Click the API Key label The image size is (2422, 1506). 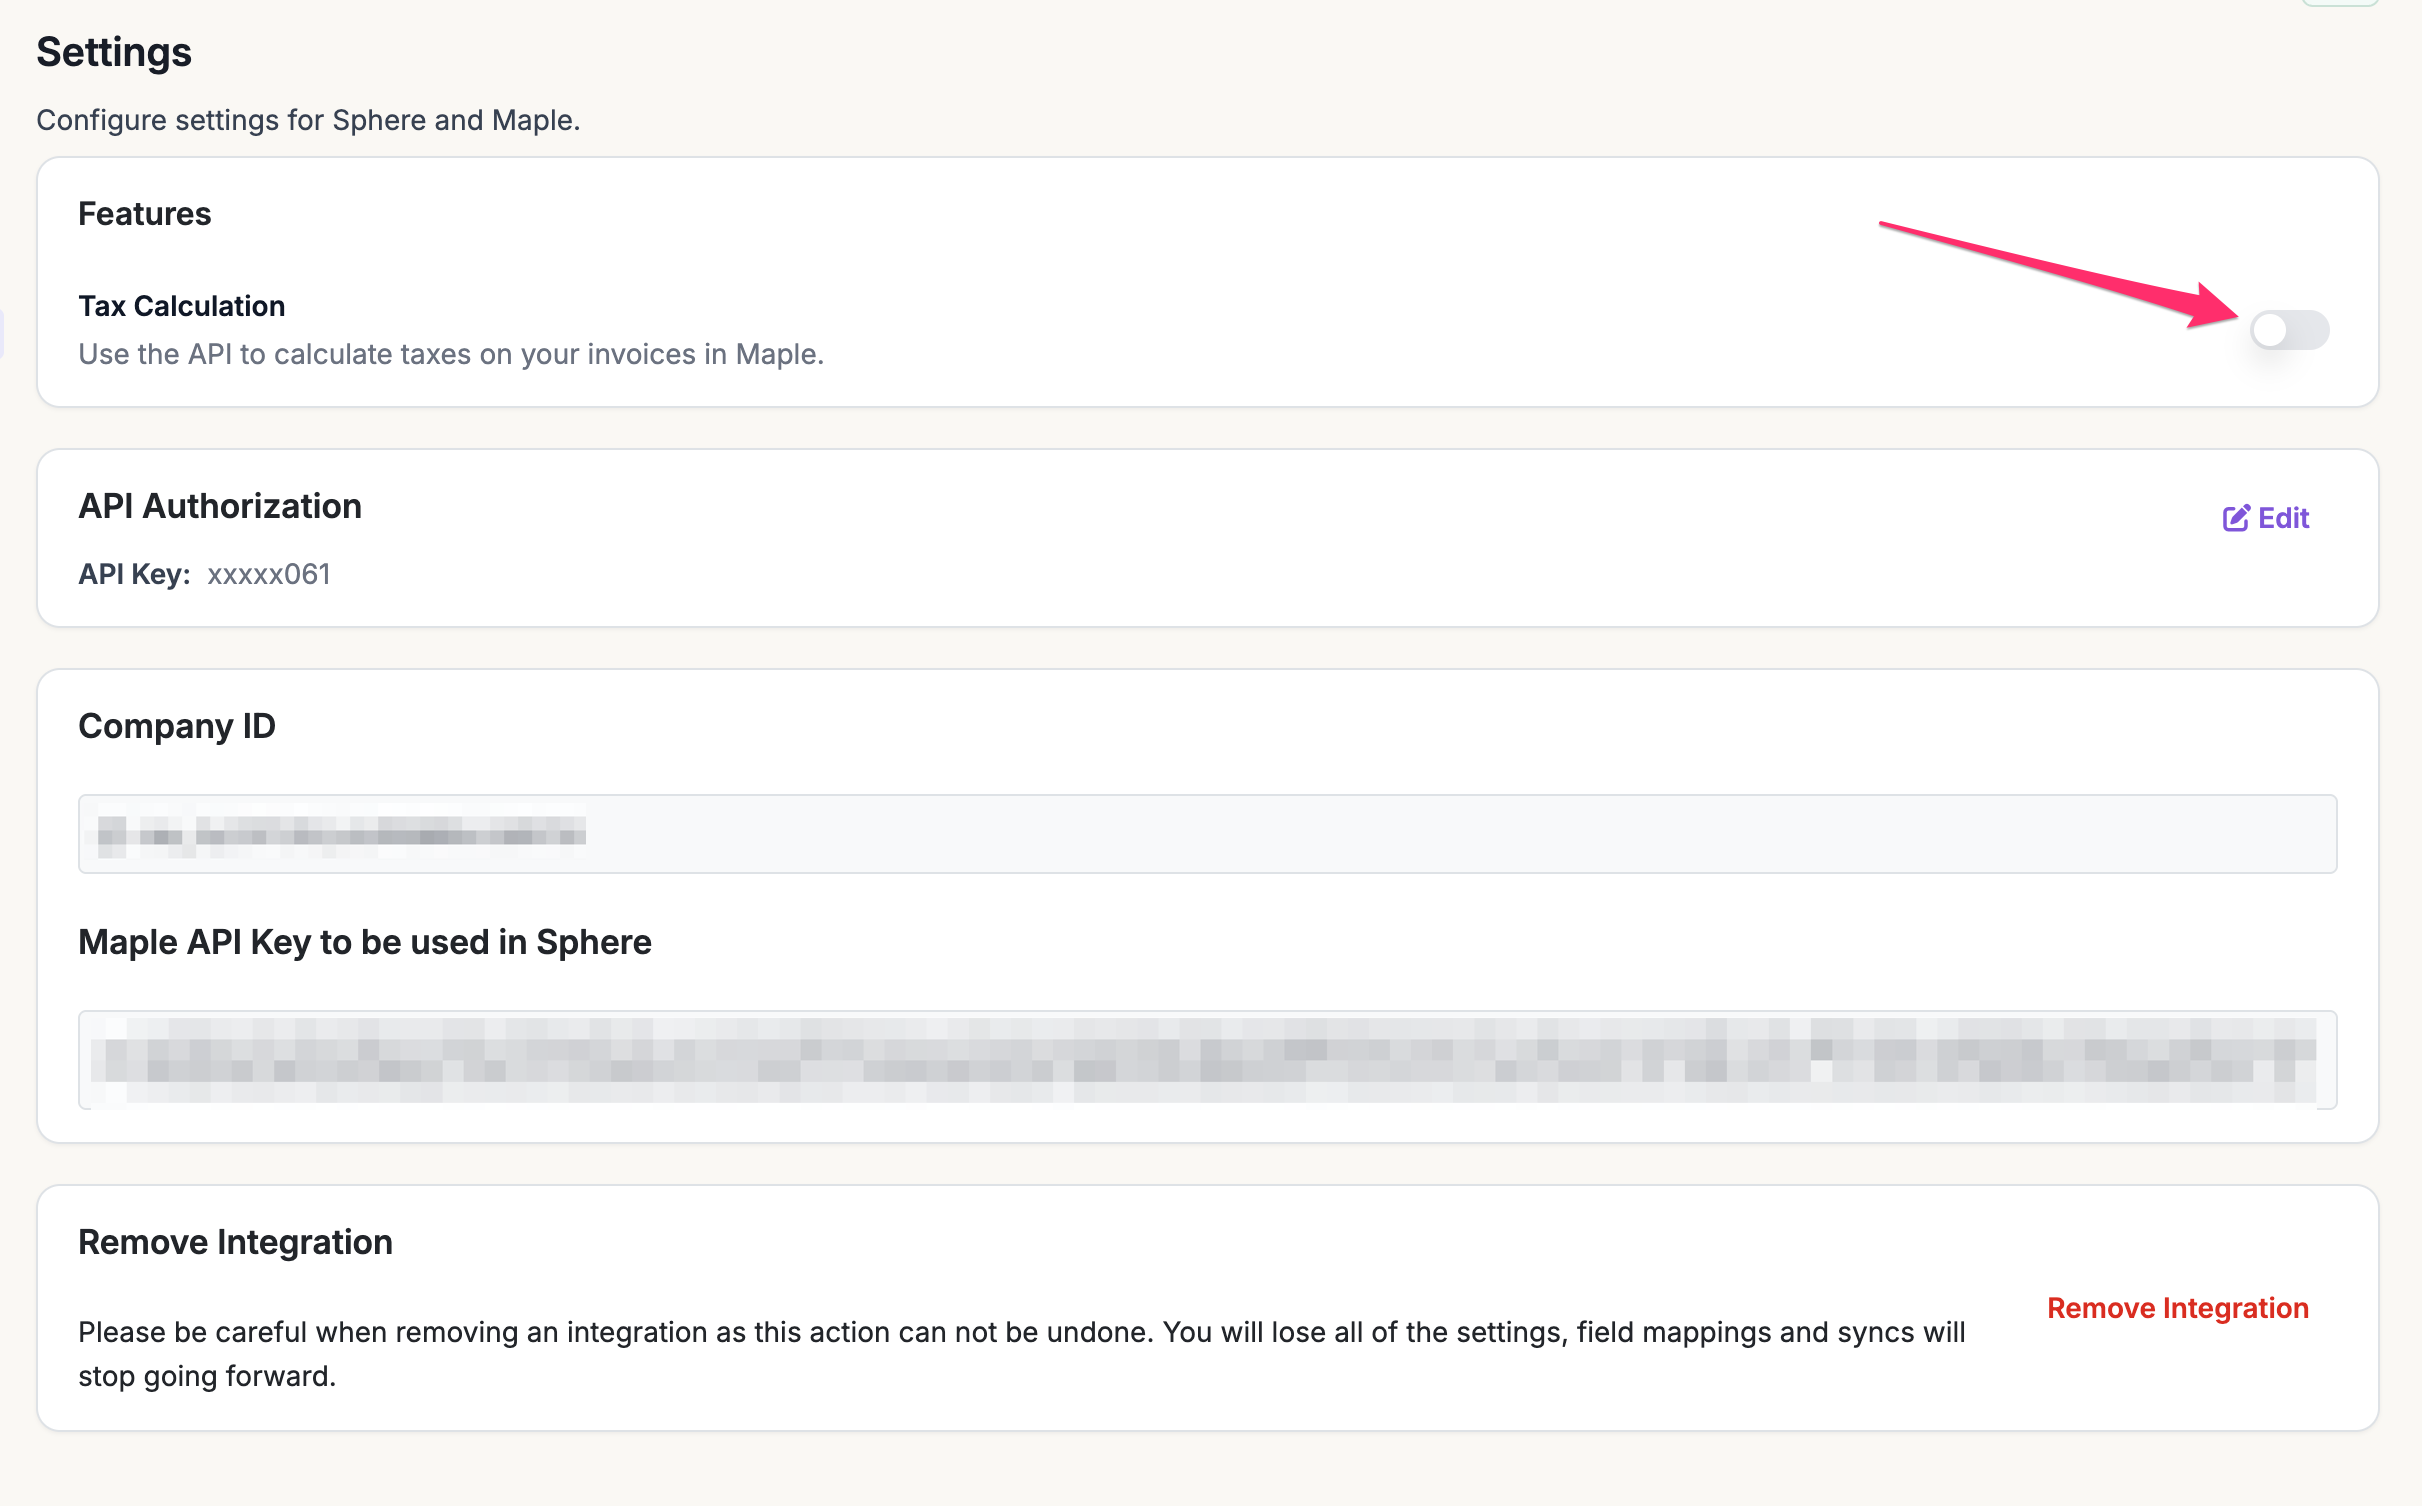pos(134,574)
